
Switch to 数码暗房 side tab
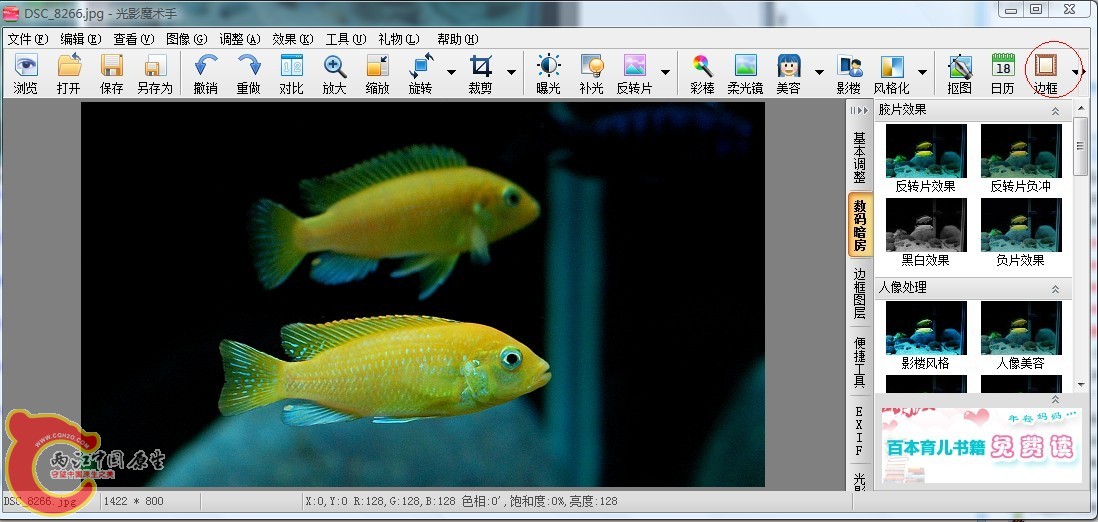(860, 225)
